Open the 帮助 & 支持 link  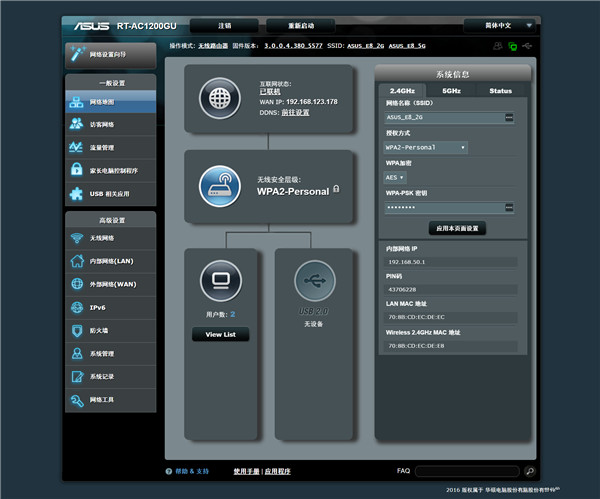[x=192, y=471]
